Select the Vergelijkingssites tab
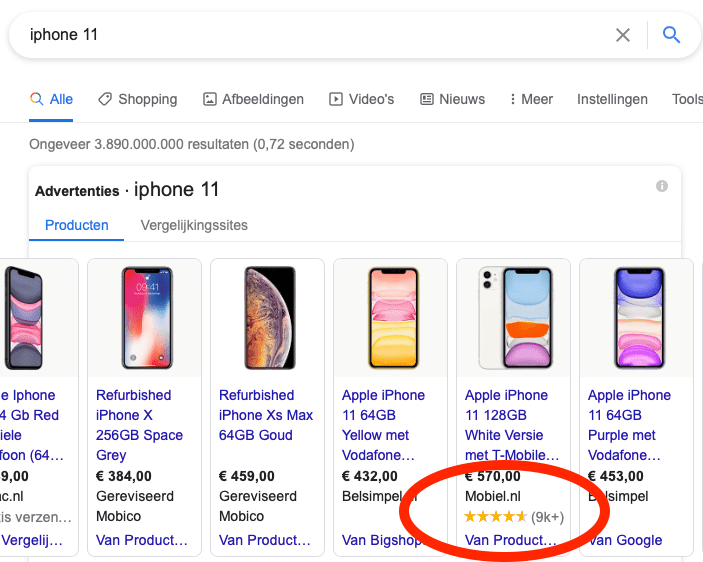The height and width of the screenshot is (562, 703). 194,225
